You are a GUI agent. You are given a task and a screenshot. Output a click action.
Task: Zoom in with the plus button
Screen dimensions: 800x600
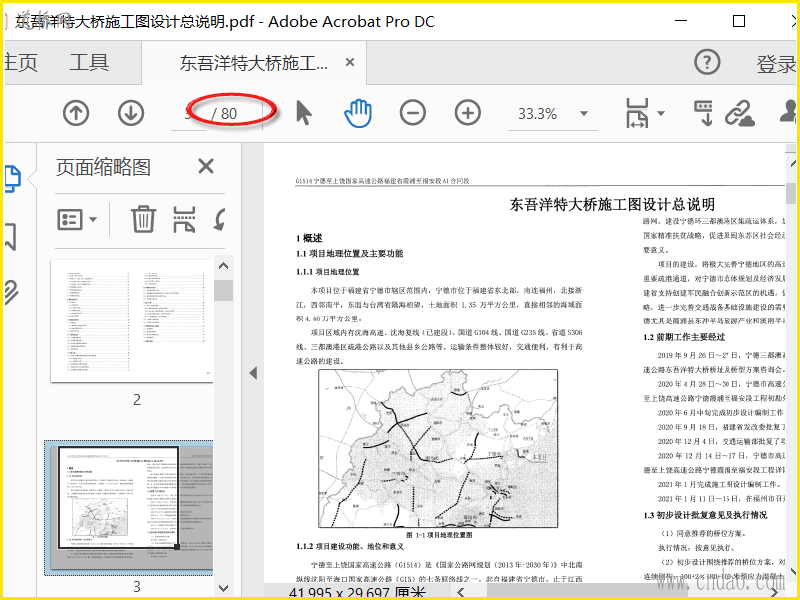[468, 113]
